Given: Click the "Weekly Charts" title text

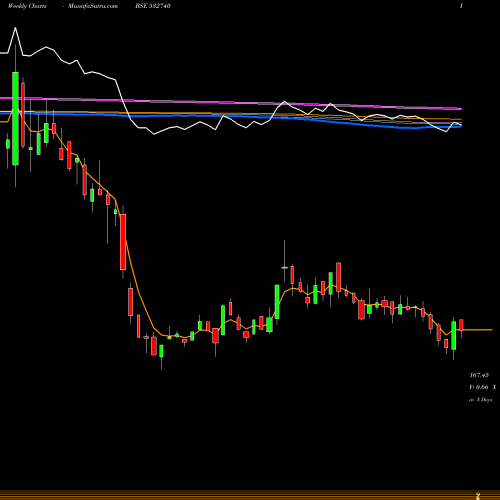Looking at the screenshot, I should click(27, 6).
